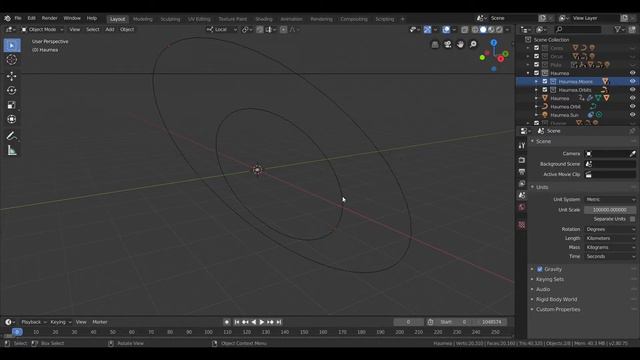
Task: Open the Window menu
Action: [x=72, y=18]
